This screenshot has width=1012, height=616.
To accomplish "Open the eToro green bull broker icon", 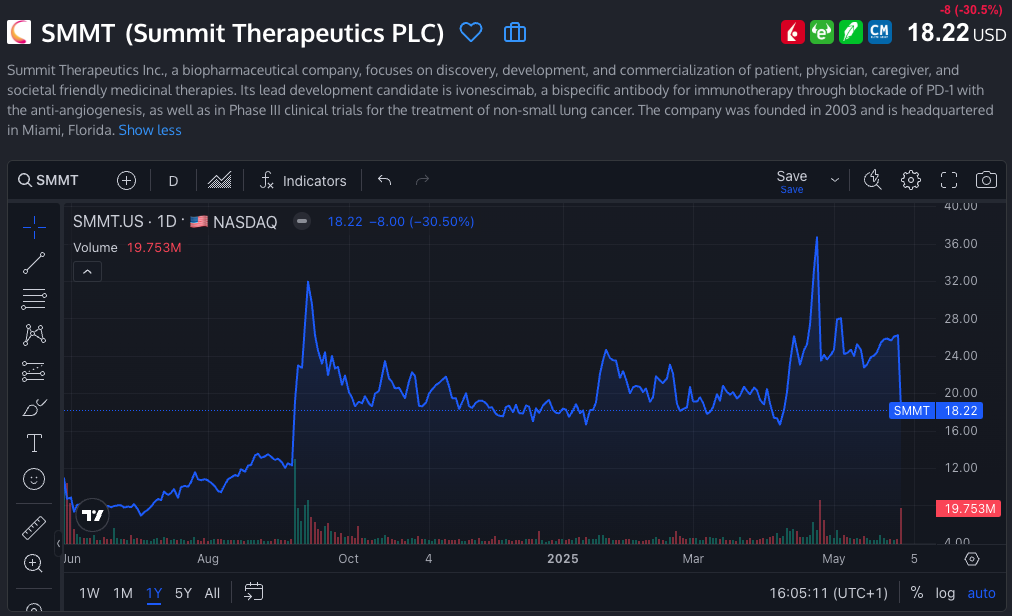I will (x=822, y=32).
